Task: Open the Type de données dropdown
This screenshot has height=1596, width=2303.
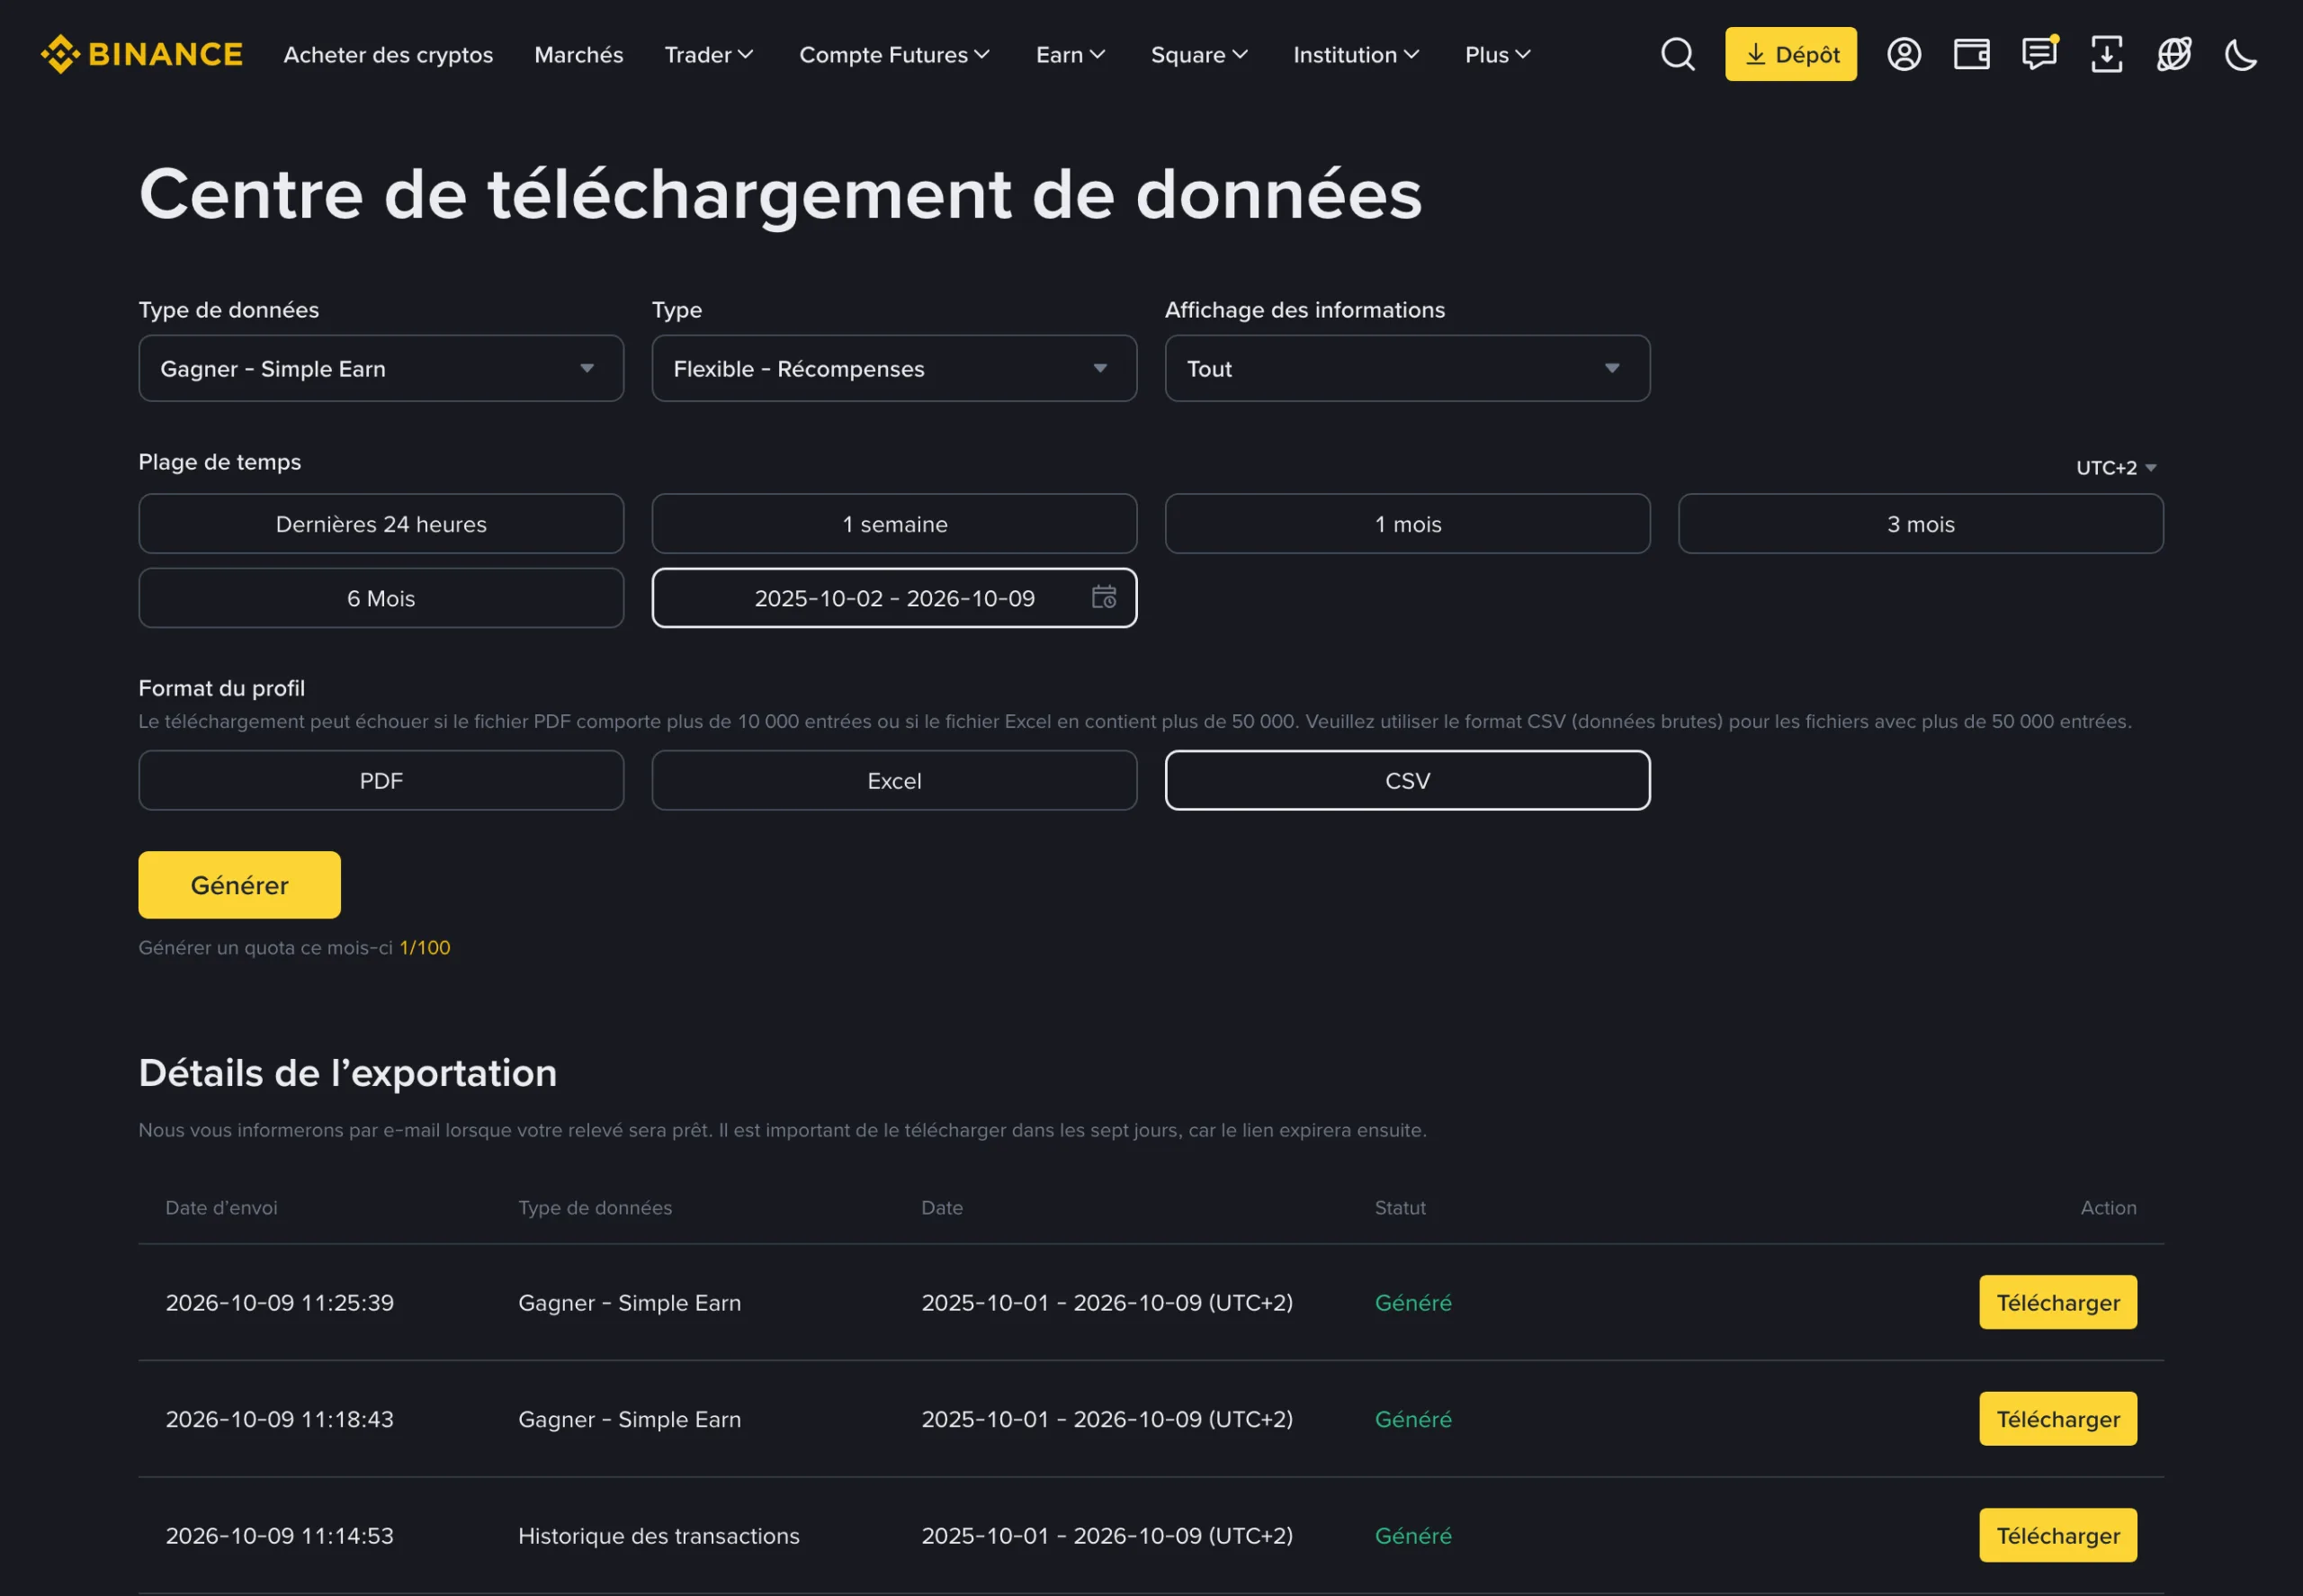Action: (381, 368)
